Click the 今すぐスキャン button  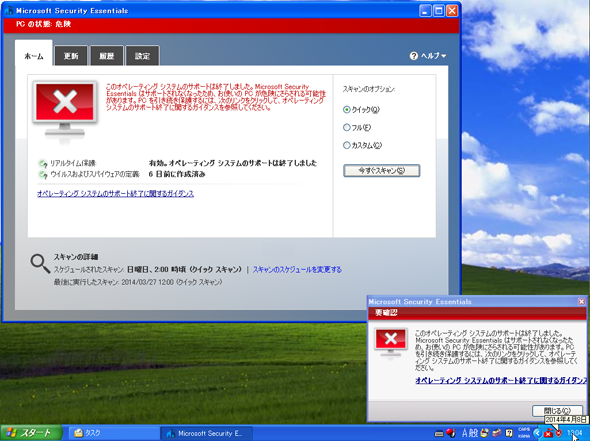coord(382,170)
